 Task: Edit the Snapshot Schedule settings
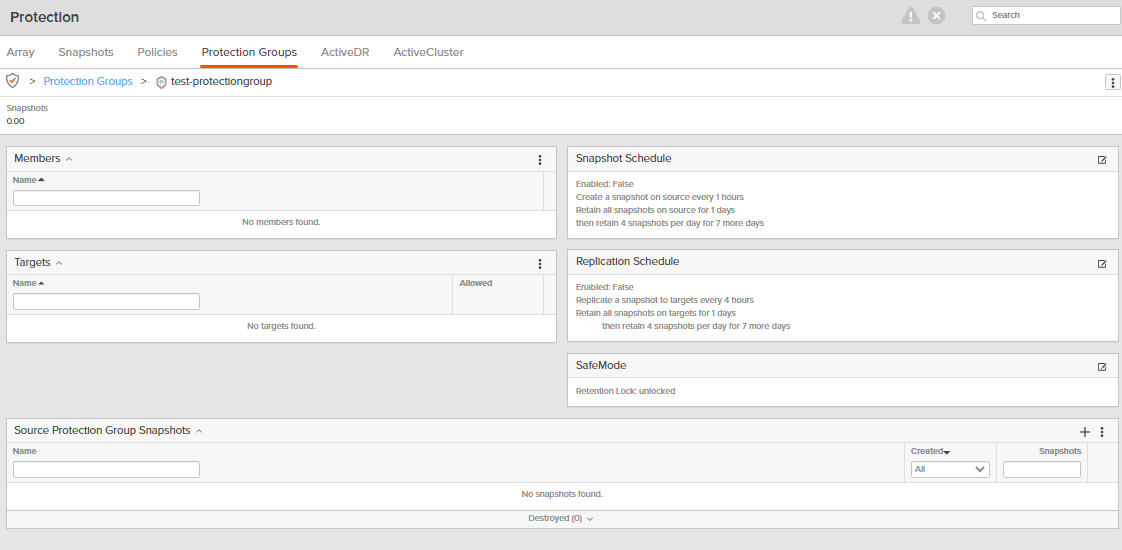point(1102,160)
